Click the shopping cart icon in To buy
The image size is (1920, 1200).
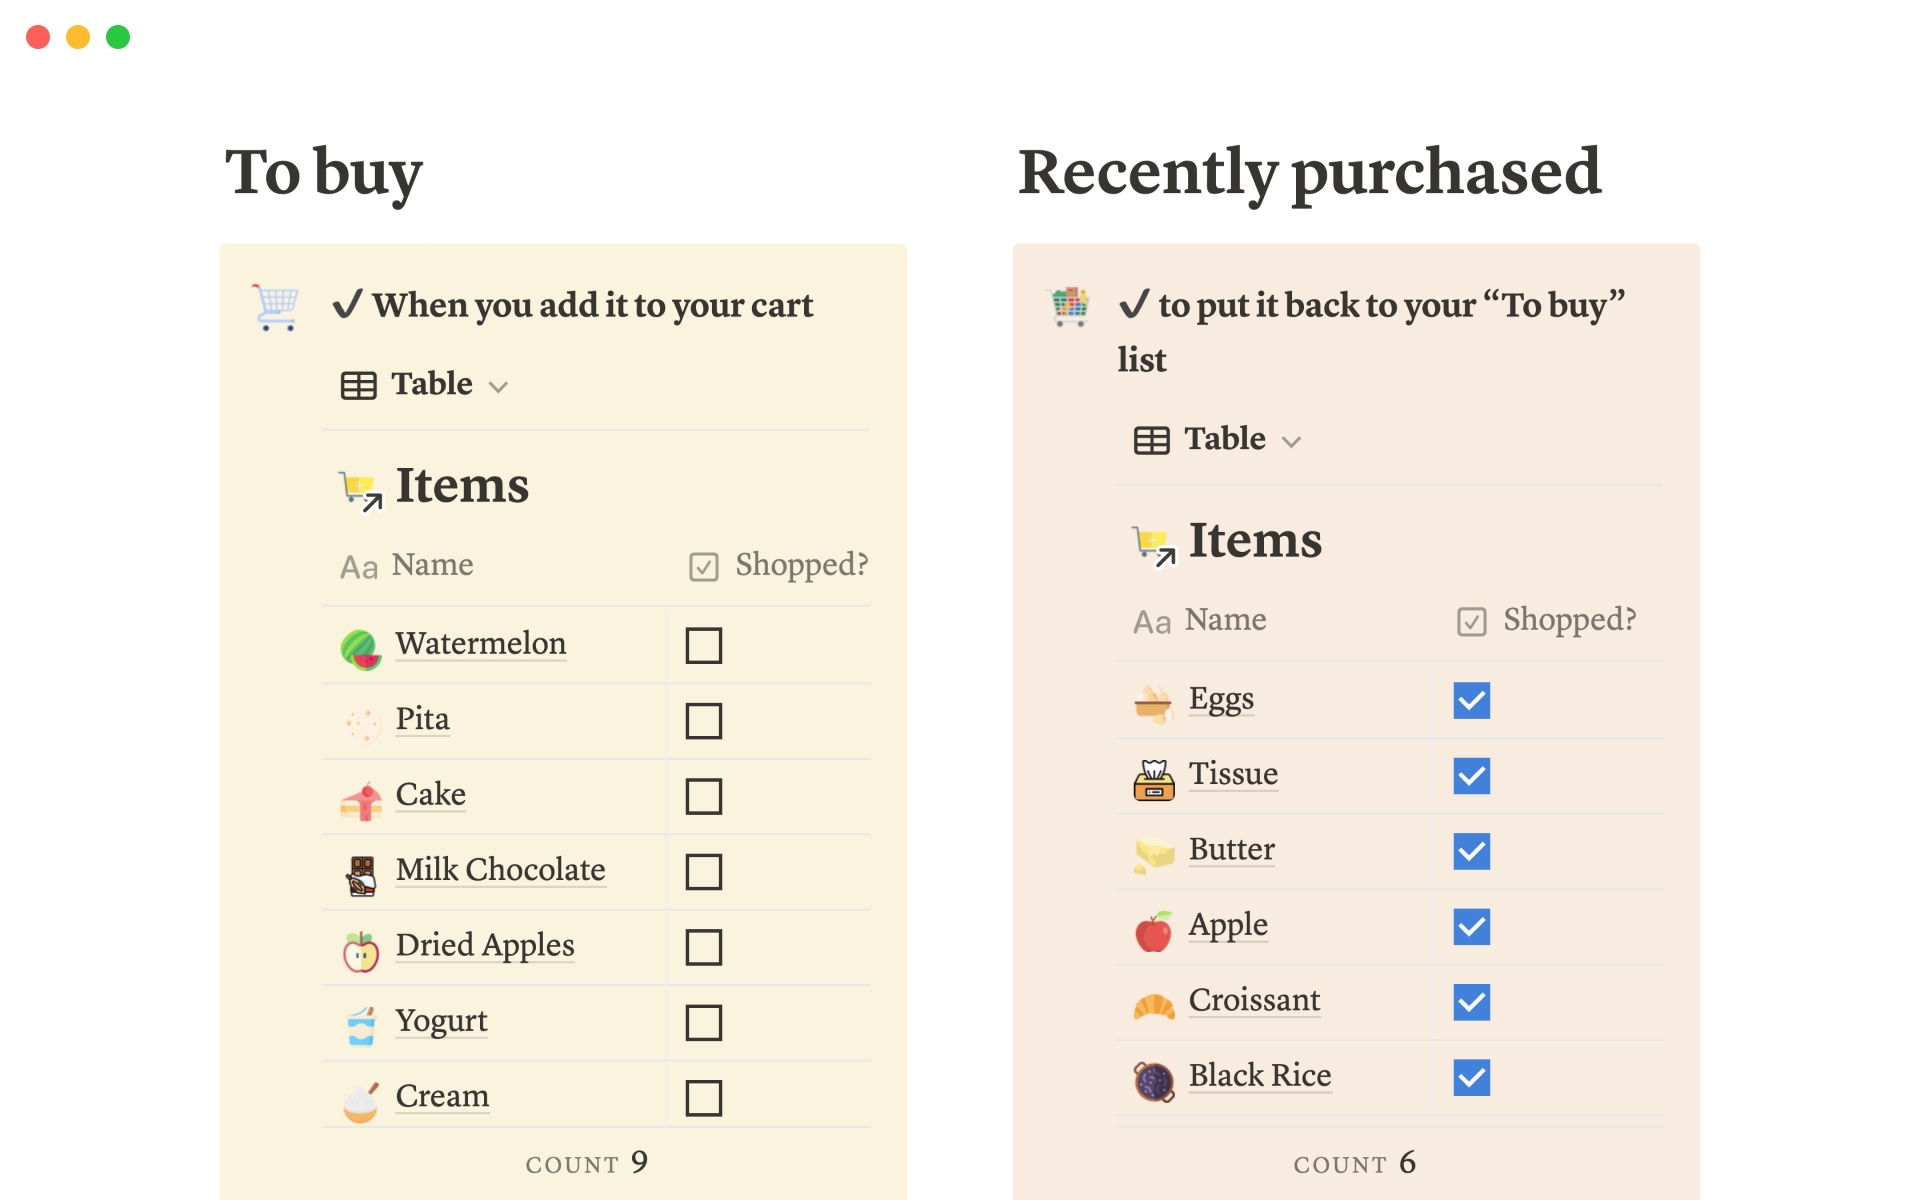click(x=275, y=307)
